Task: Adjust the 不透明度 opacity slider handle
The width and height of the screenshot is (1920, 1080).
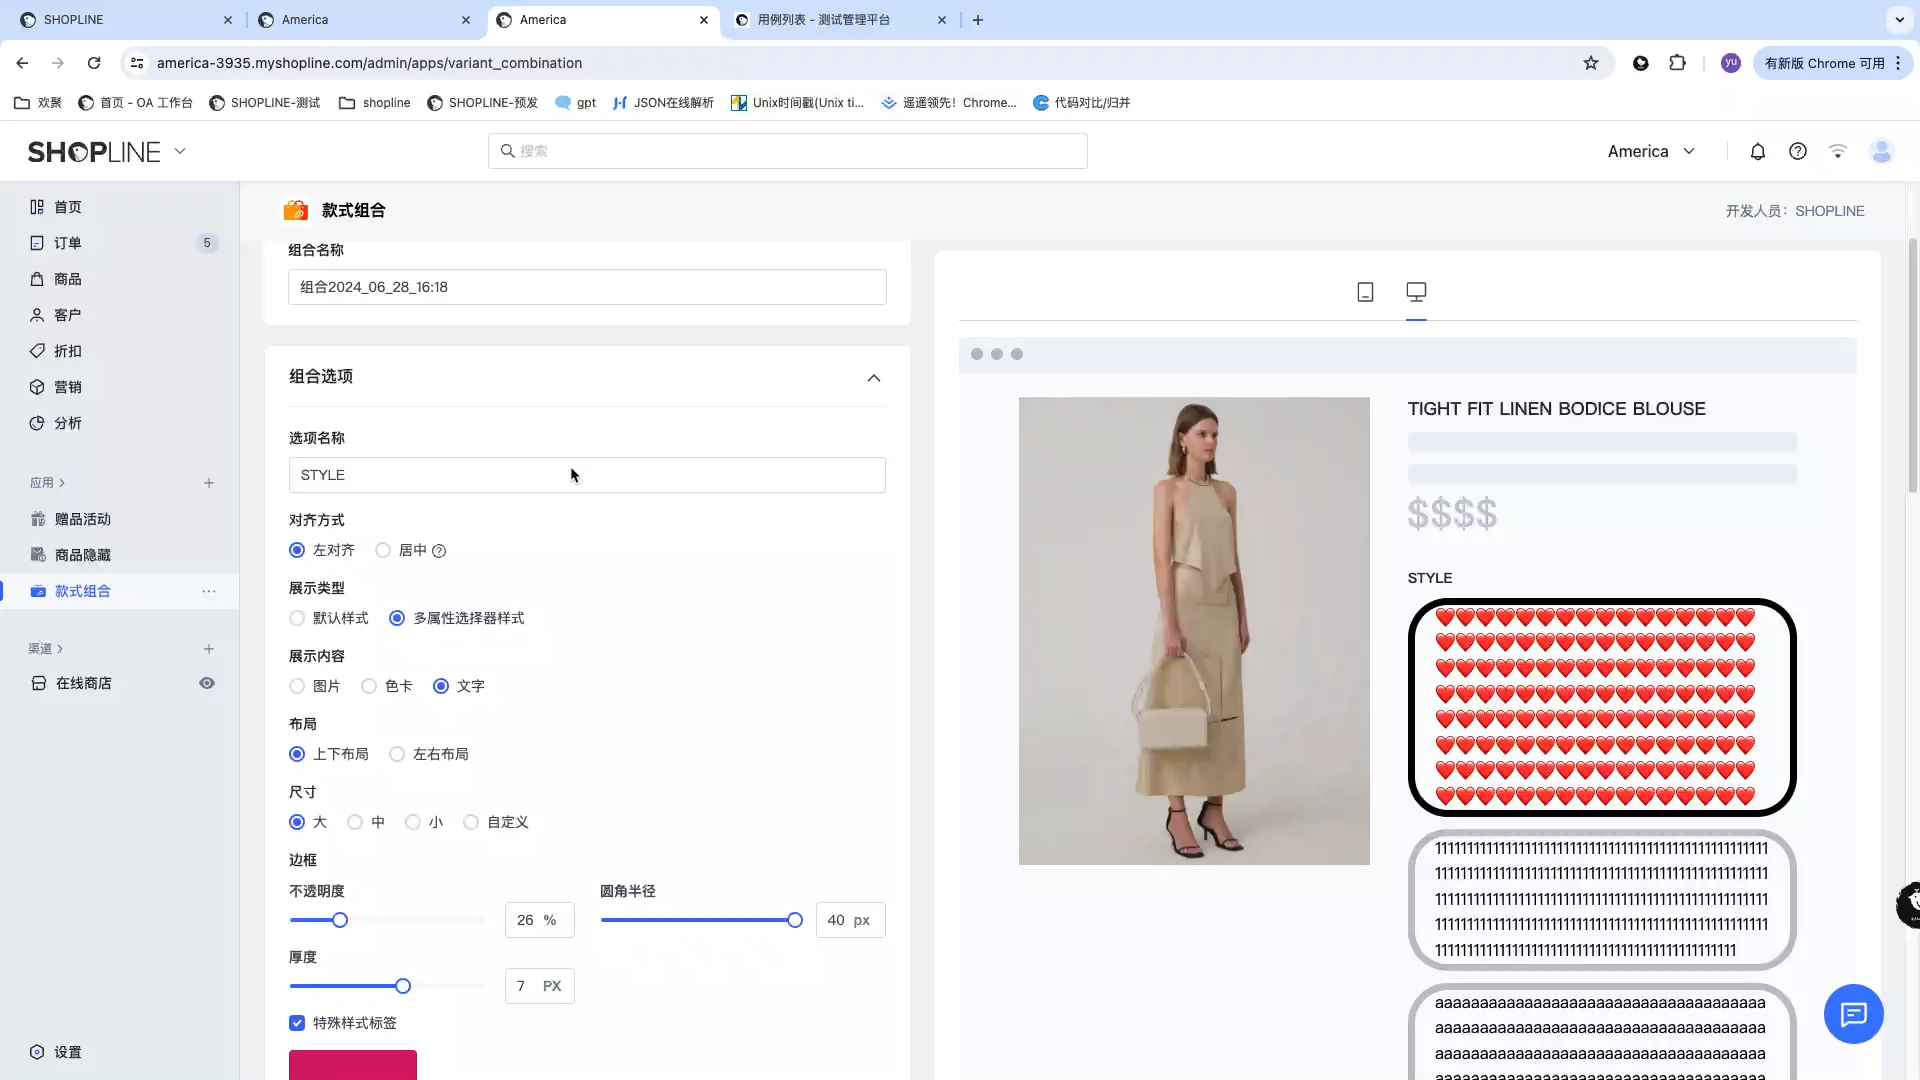Action: click(340, 920)
